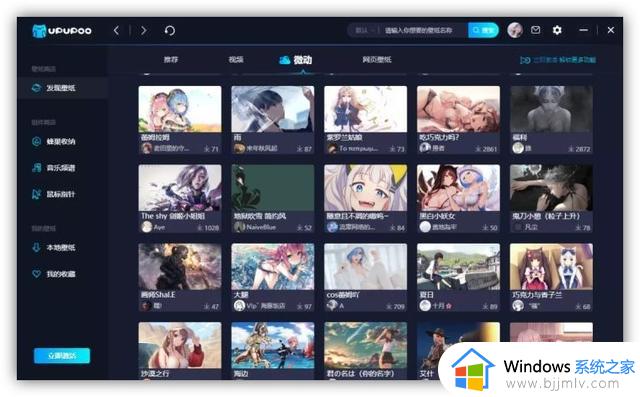Click the star rating 1028

tap(208, 228)
